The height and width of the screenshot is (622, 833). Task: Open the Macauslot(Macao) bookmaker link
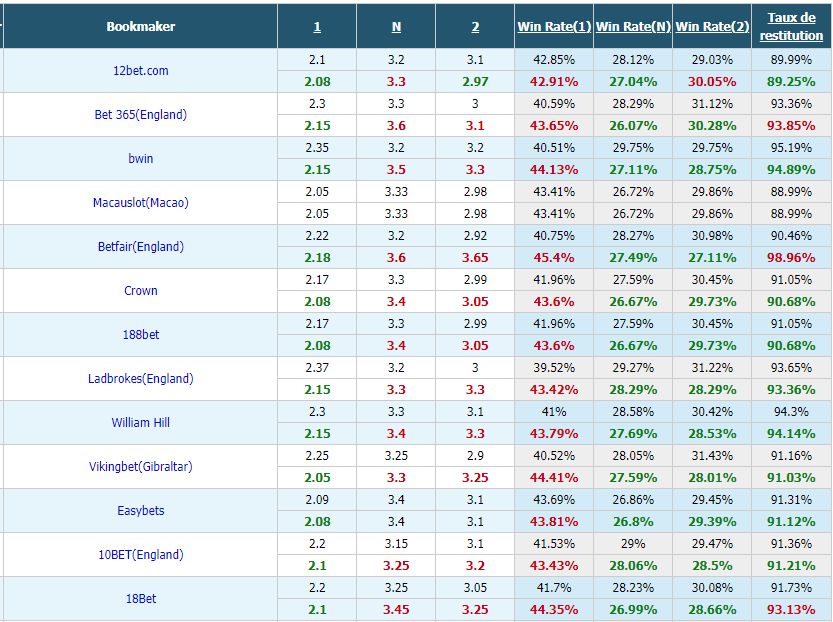(141, 203)
